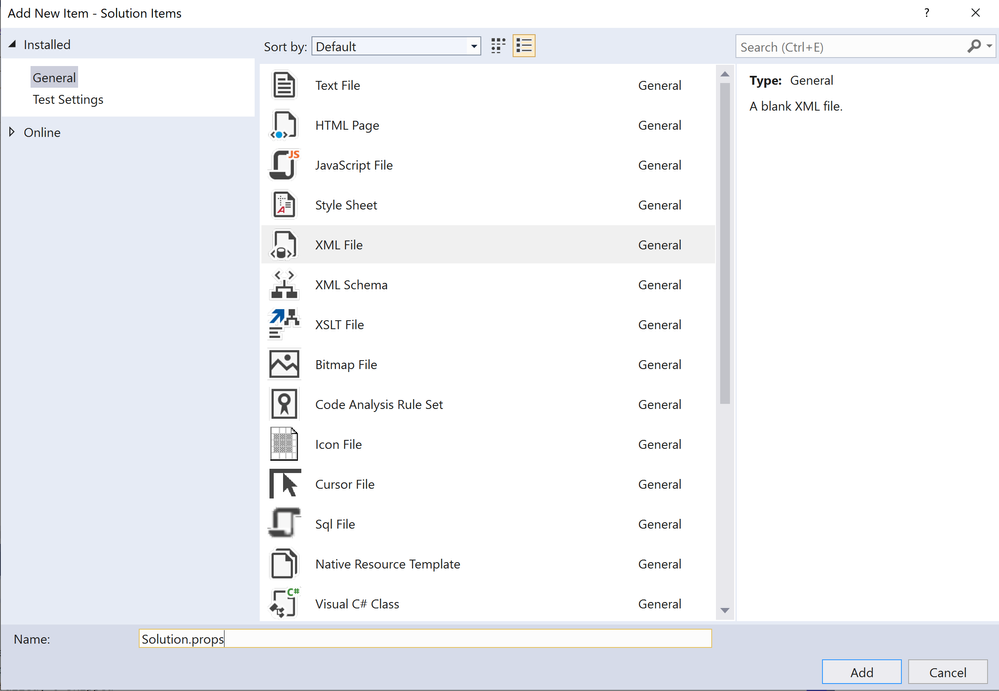Click the 'Icon File' label

338,445
